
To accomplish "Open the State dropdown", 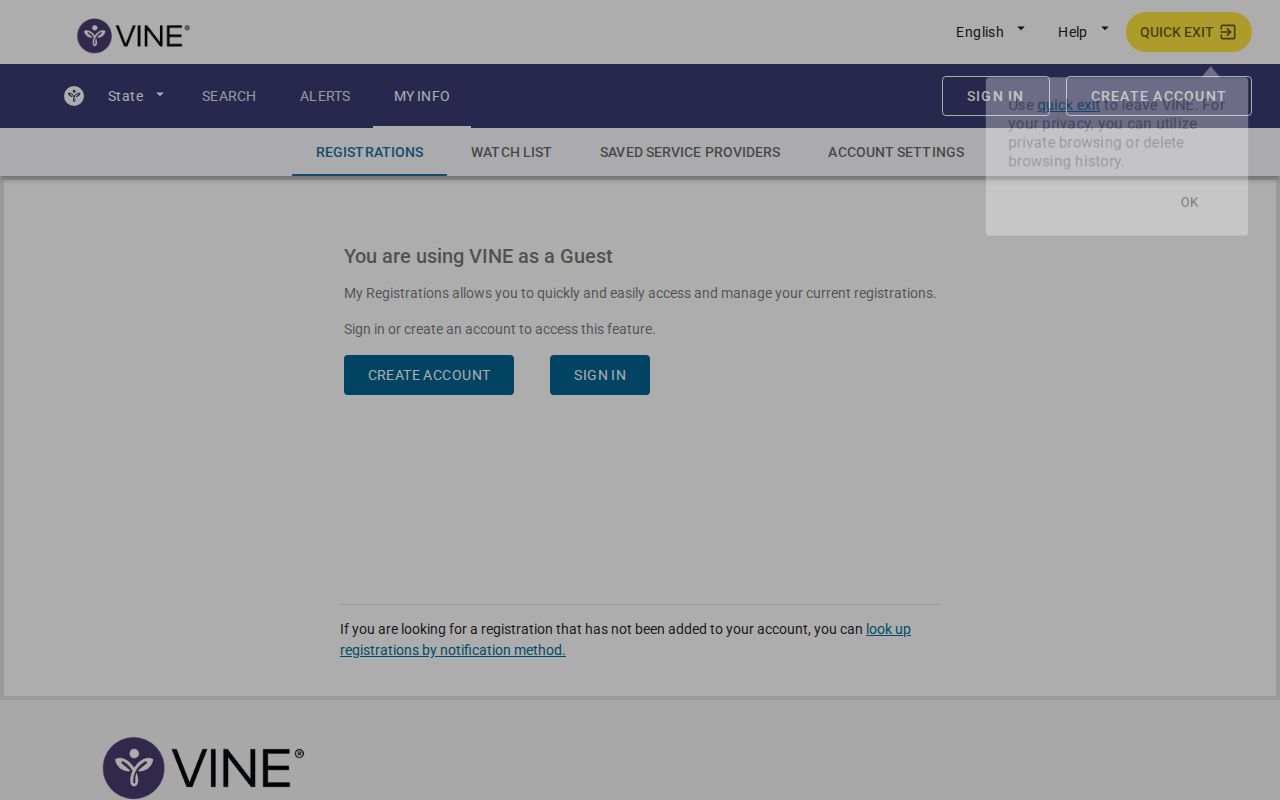I will [136, 96].
